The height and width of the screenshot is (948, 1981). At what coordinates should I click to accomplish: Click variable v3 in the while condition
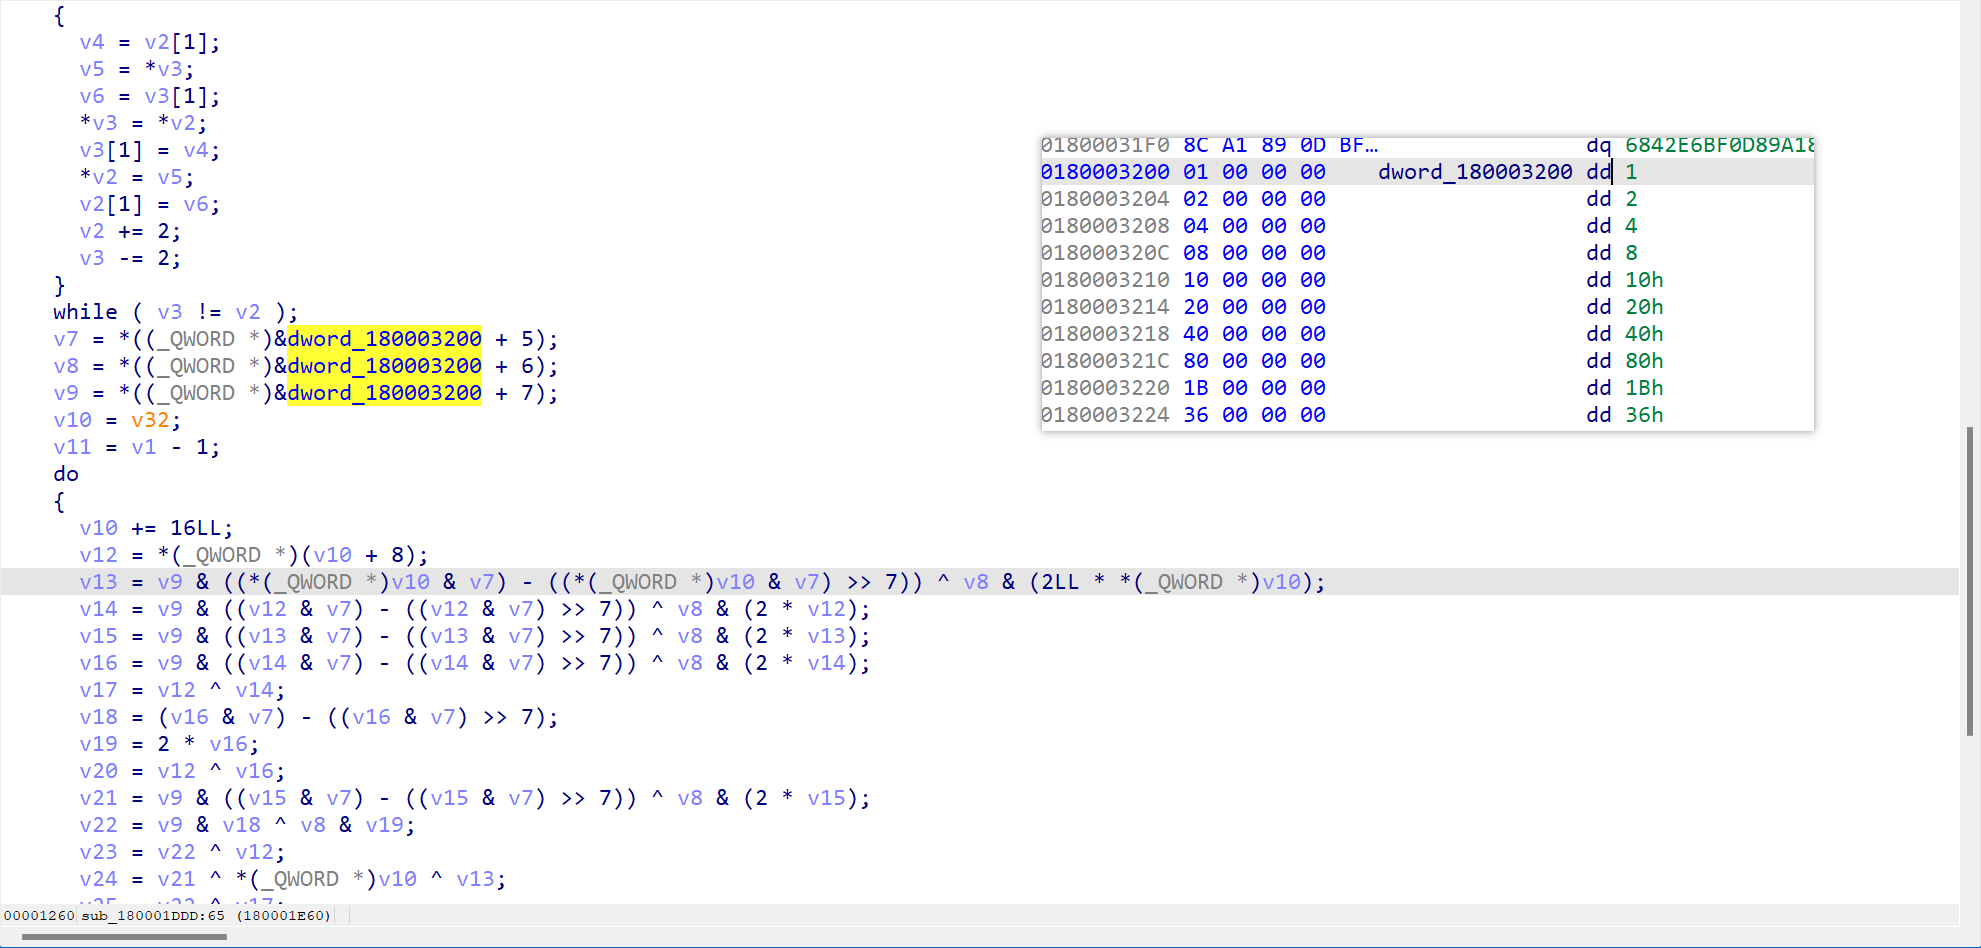tap(170, 311)
